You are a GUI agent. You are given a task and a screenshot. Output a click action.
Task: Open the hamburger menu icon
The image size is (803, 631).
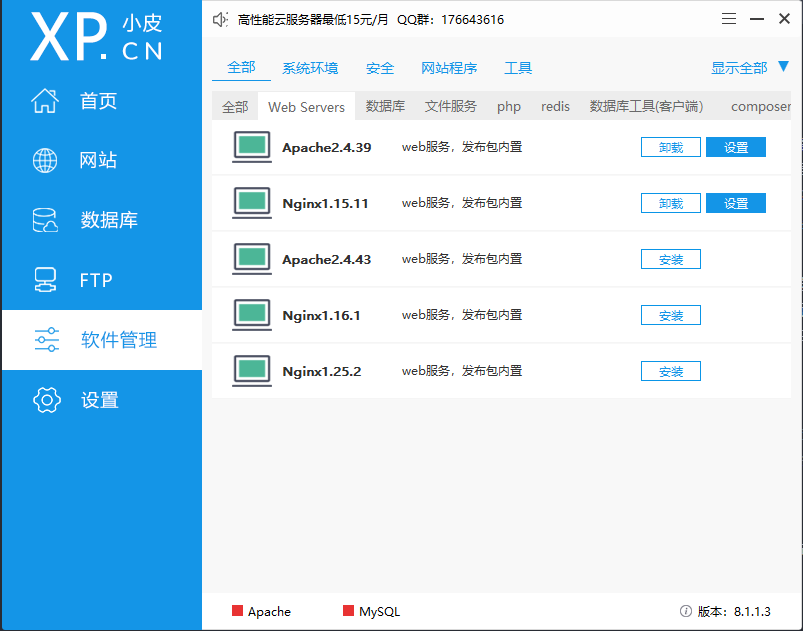click(x=729, y=19)
